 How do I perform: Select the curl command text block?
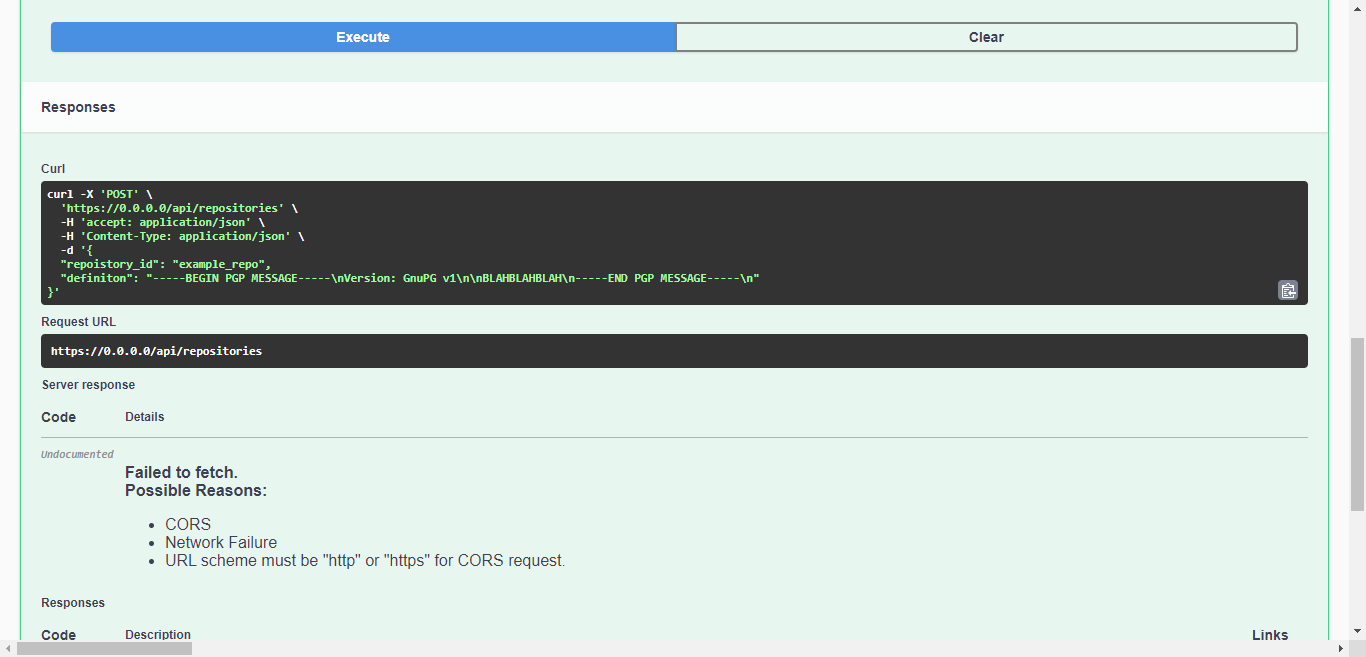coord(400,240)
